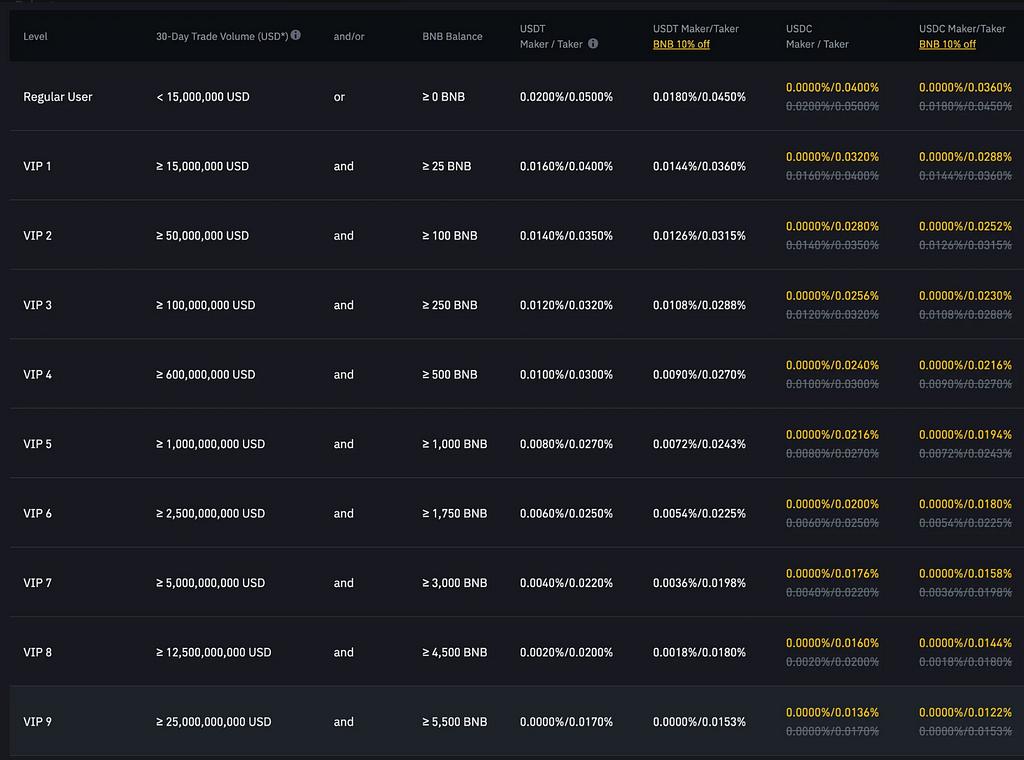Image resolution: width=1024 pixels, height=760 pixels.
Task: Click the '≥ 250 BNB' balance cell
Action: 450,305
